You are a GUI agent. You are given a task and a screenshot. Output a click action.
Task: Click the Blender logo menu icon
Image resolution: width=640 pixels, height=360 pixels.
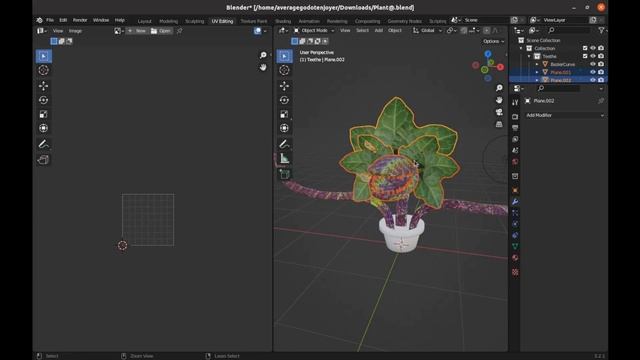tap(39, 20)
